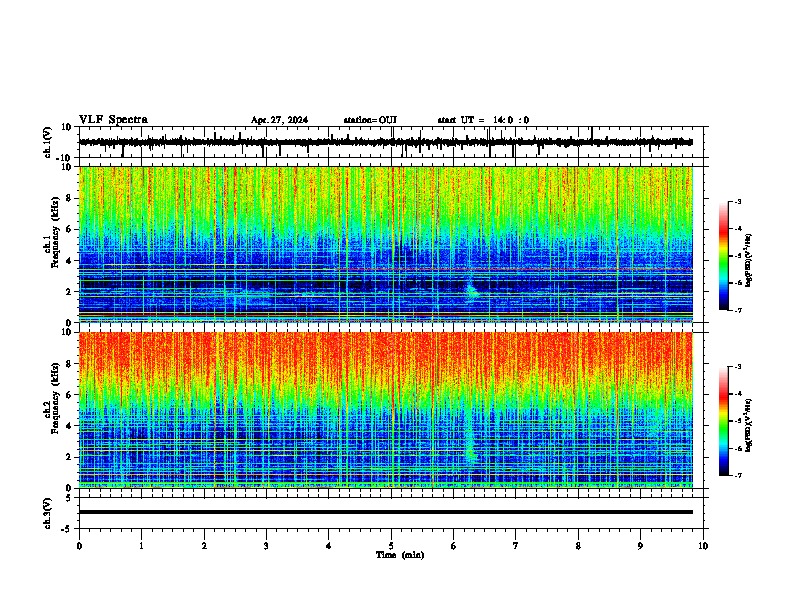Click the whistler feature in the ch.1 spectrogram
The image size is (792, 612).
[472, 290]
